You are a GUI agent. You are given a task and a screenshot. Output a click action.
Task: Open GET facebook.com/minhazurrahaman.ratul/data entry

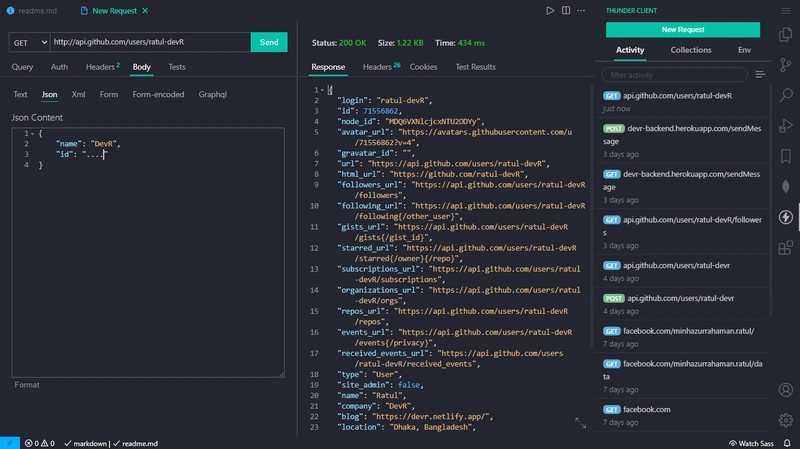click(x=684, y=376)
